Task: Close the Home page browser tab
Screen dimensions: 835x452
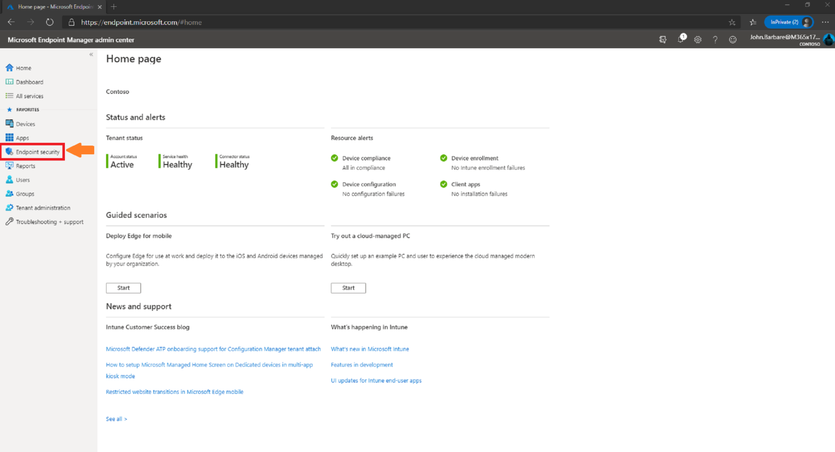Action: click(100, 7)
